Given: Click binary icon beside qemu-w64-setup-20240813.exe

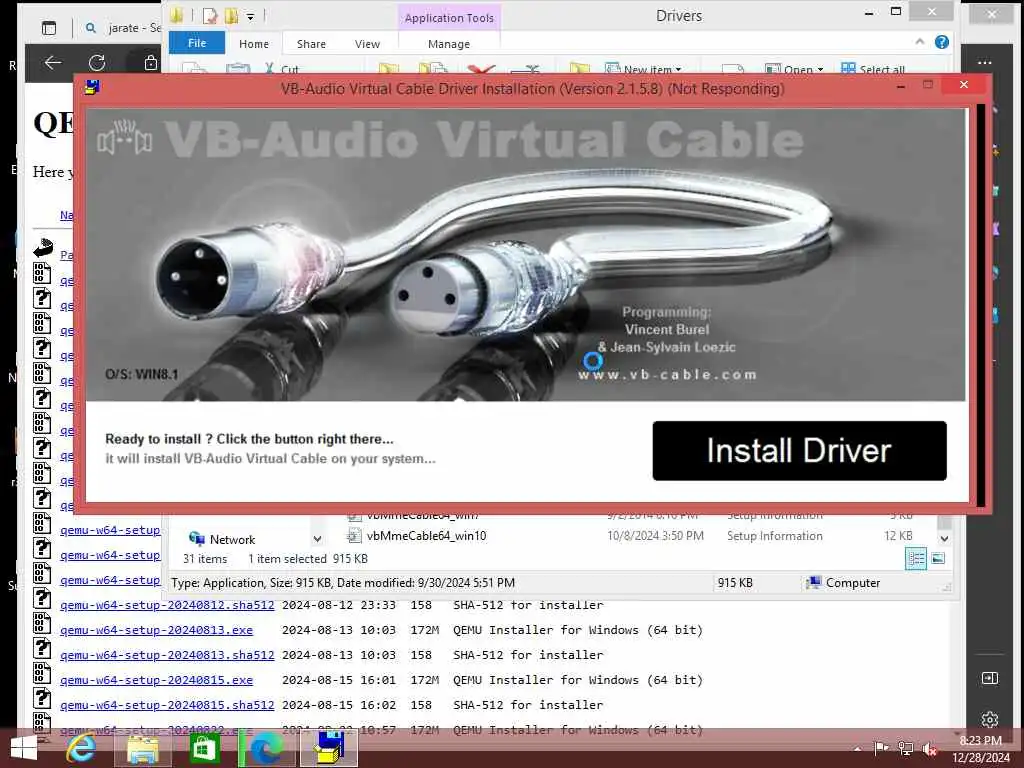Looking at the screenshot, I should [x=42, y=624].
